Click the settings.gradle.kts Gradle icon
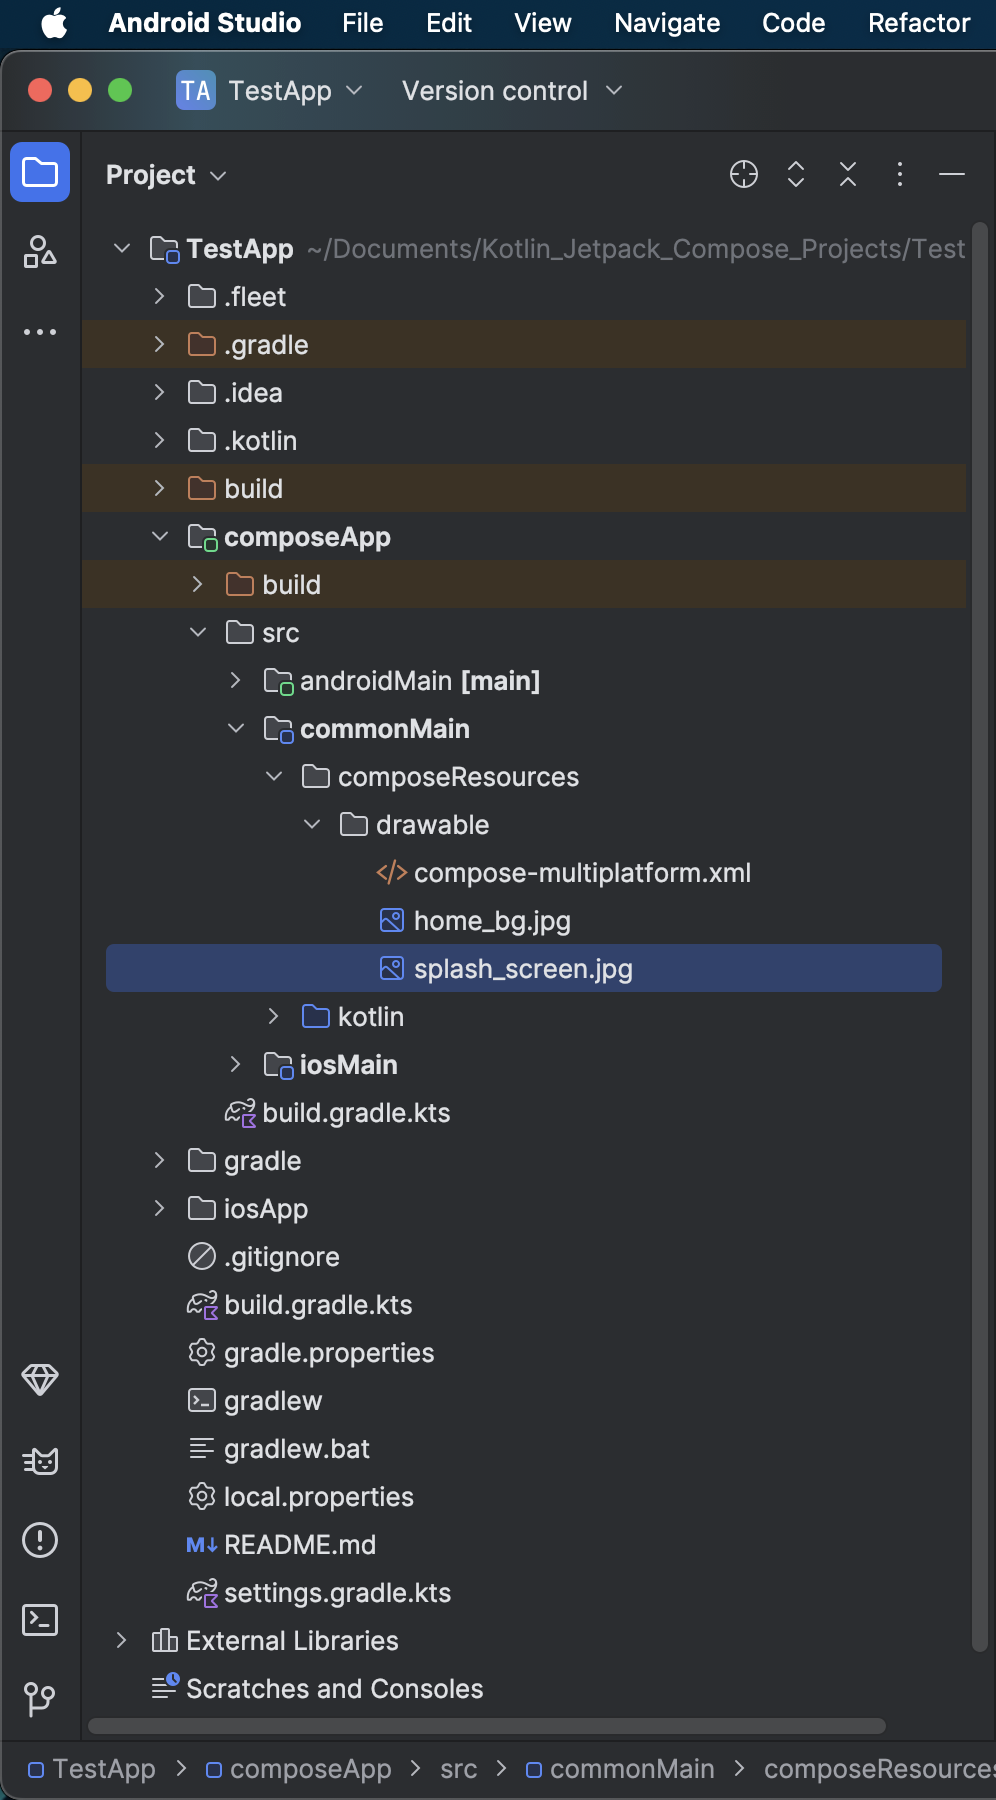The height and width of the screenshot is (1800, 996). click(x=202, y=1593)
